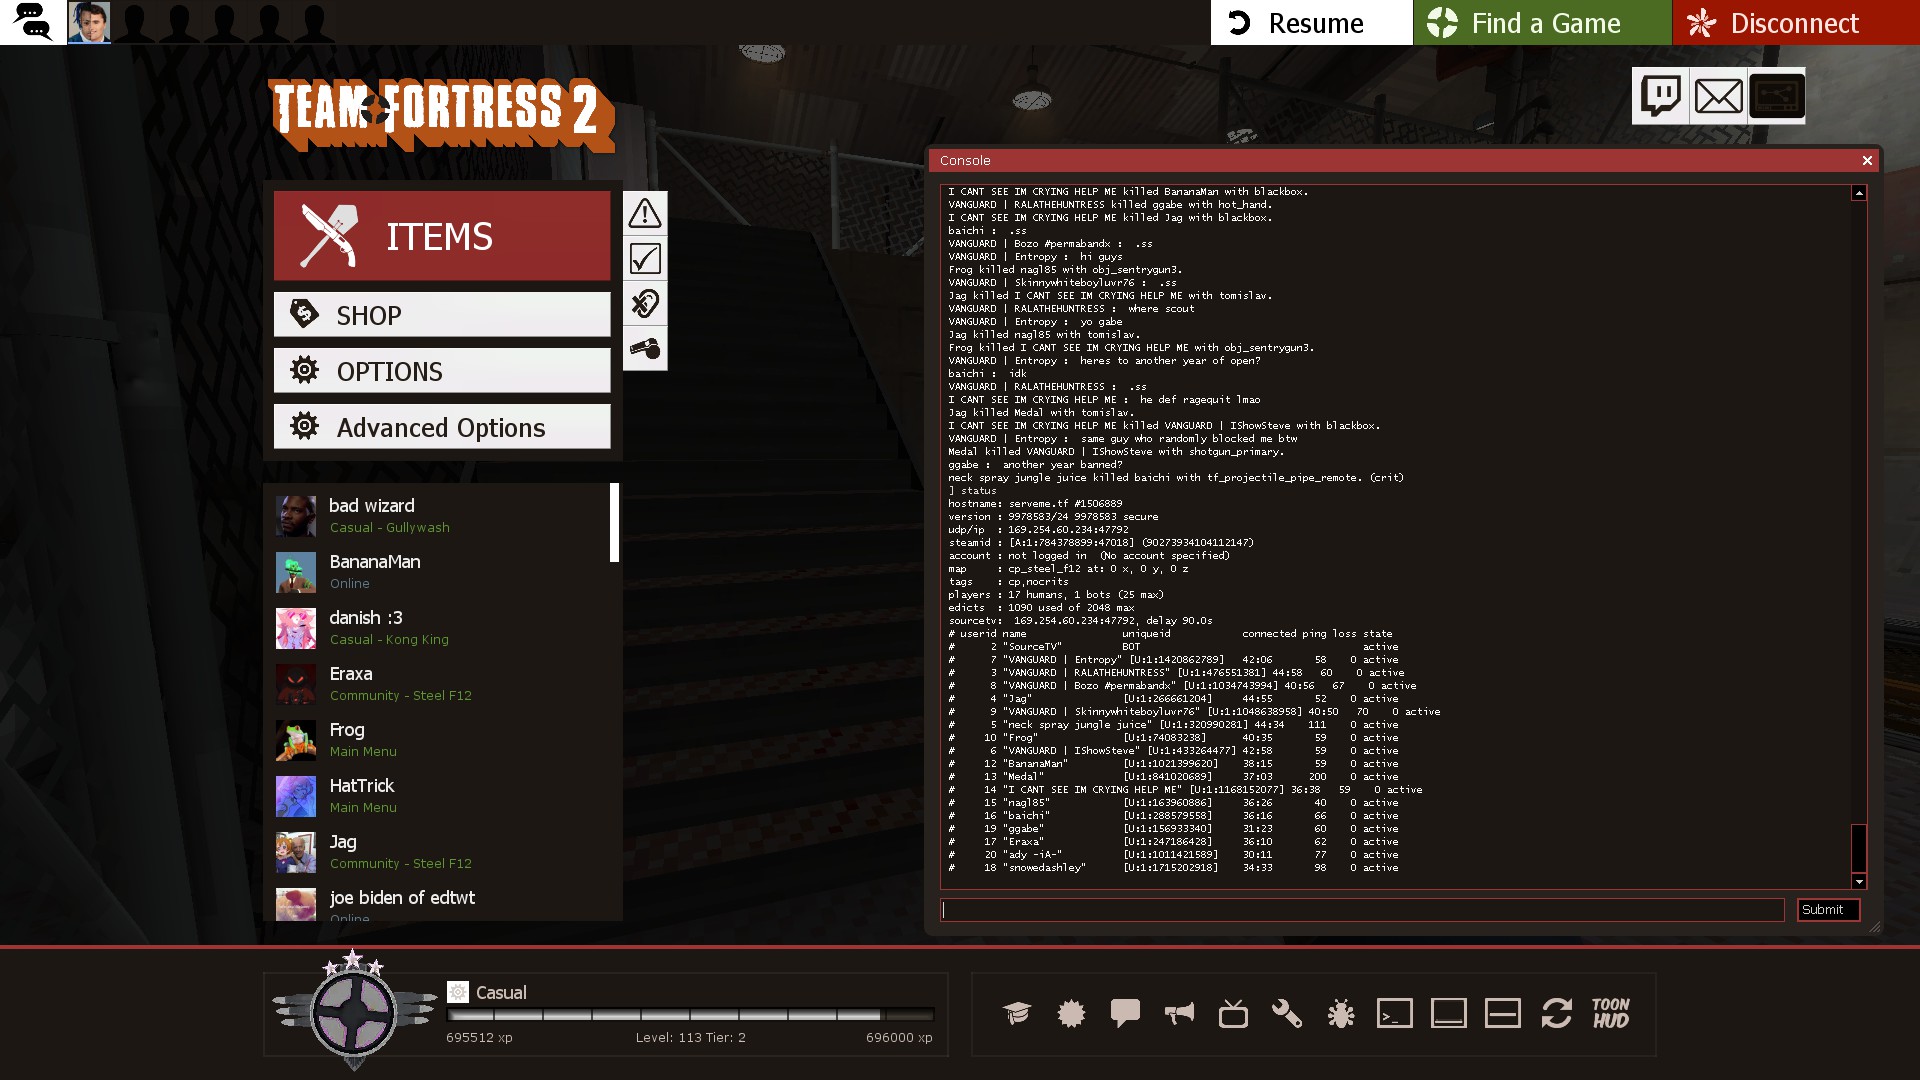The image size is (1920, 1080).
Task: Click the speech bubble icon in bottom toolbar
Action: pos(1125,1014)
